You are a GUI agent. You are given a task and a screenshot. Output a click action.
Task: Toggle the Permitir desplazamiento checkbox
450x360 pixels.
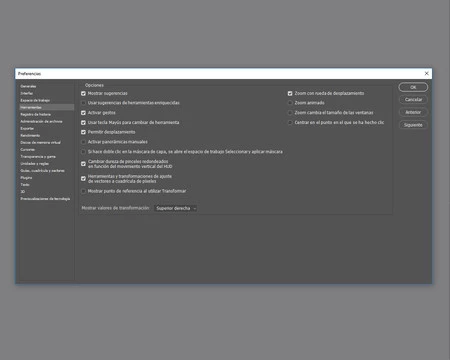[83, 132]
